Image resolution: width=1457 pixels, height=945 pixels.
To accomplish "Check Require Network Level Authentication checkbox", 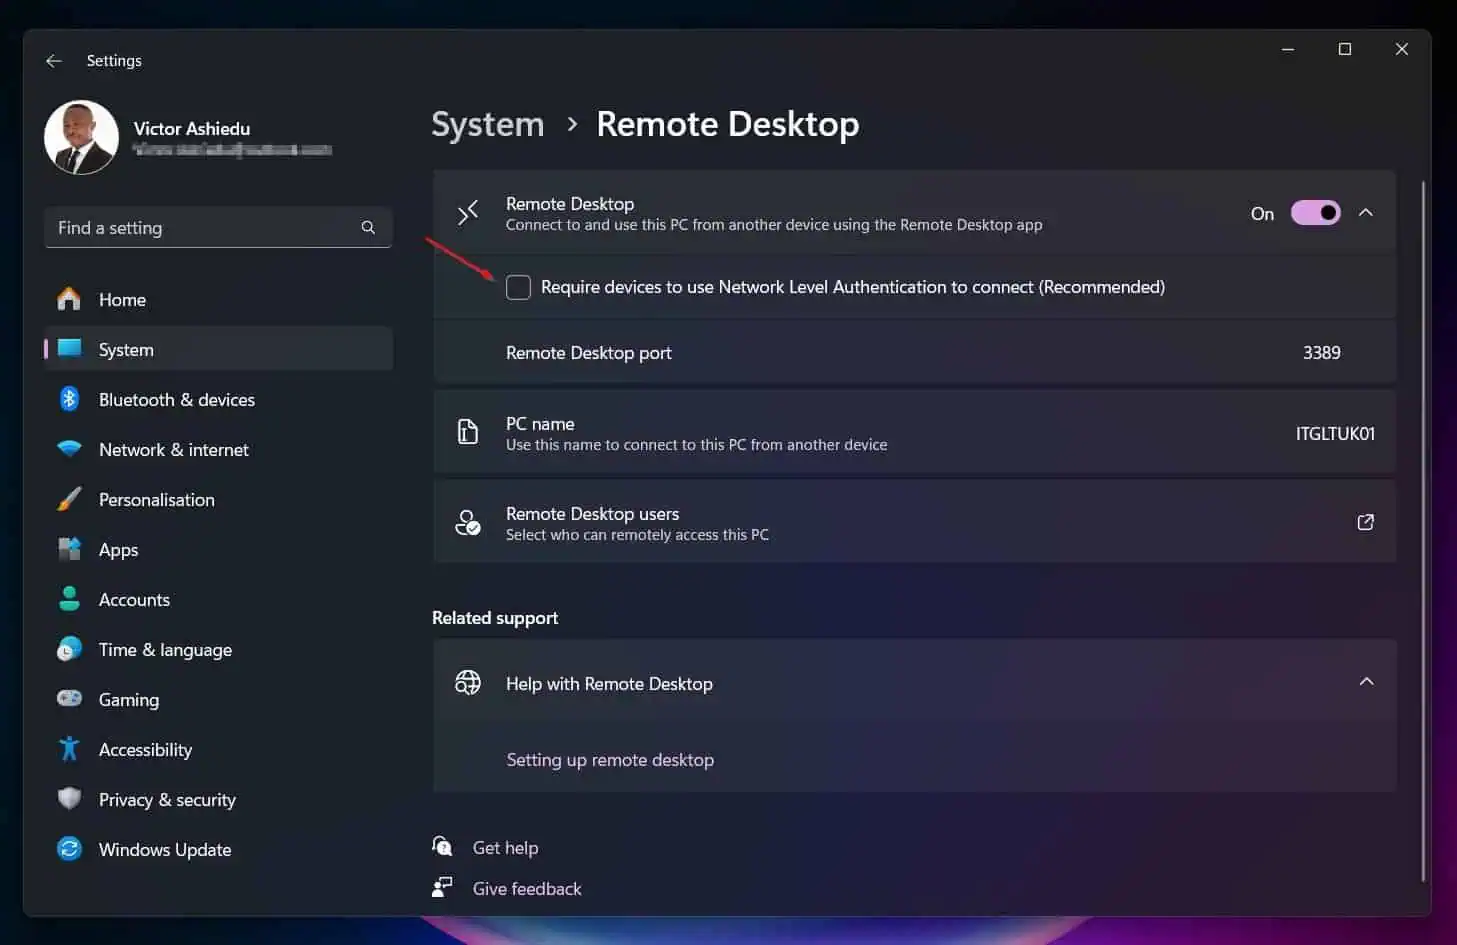I will (518, 288).
